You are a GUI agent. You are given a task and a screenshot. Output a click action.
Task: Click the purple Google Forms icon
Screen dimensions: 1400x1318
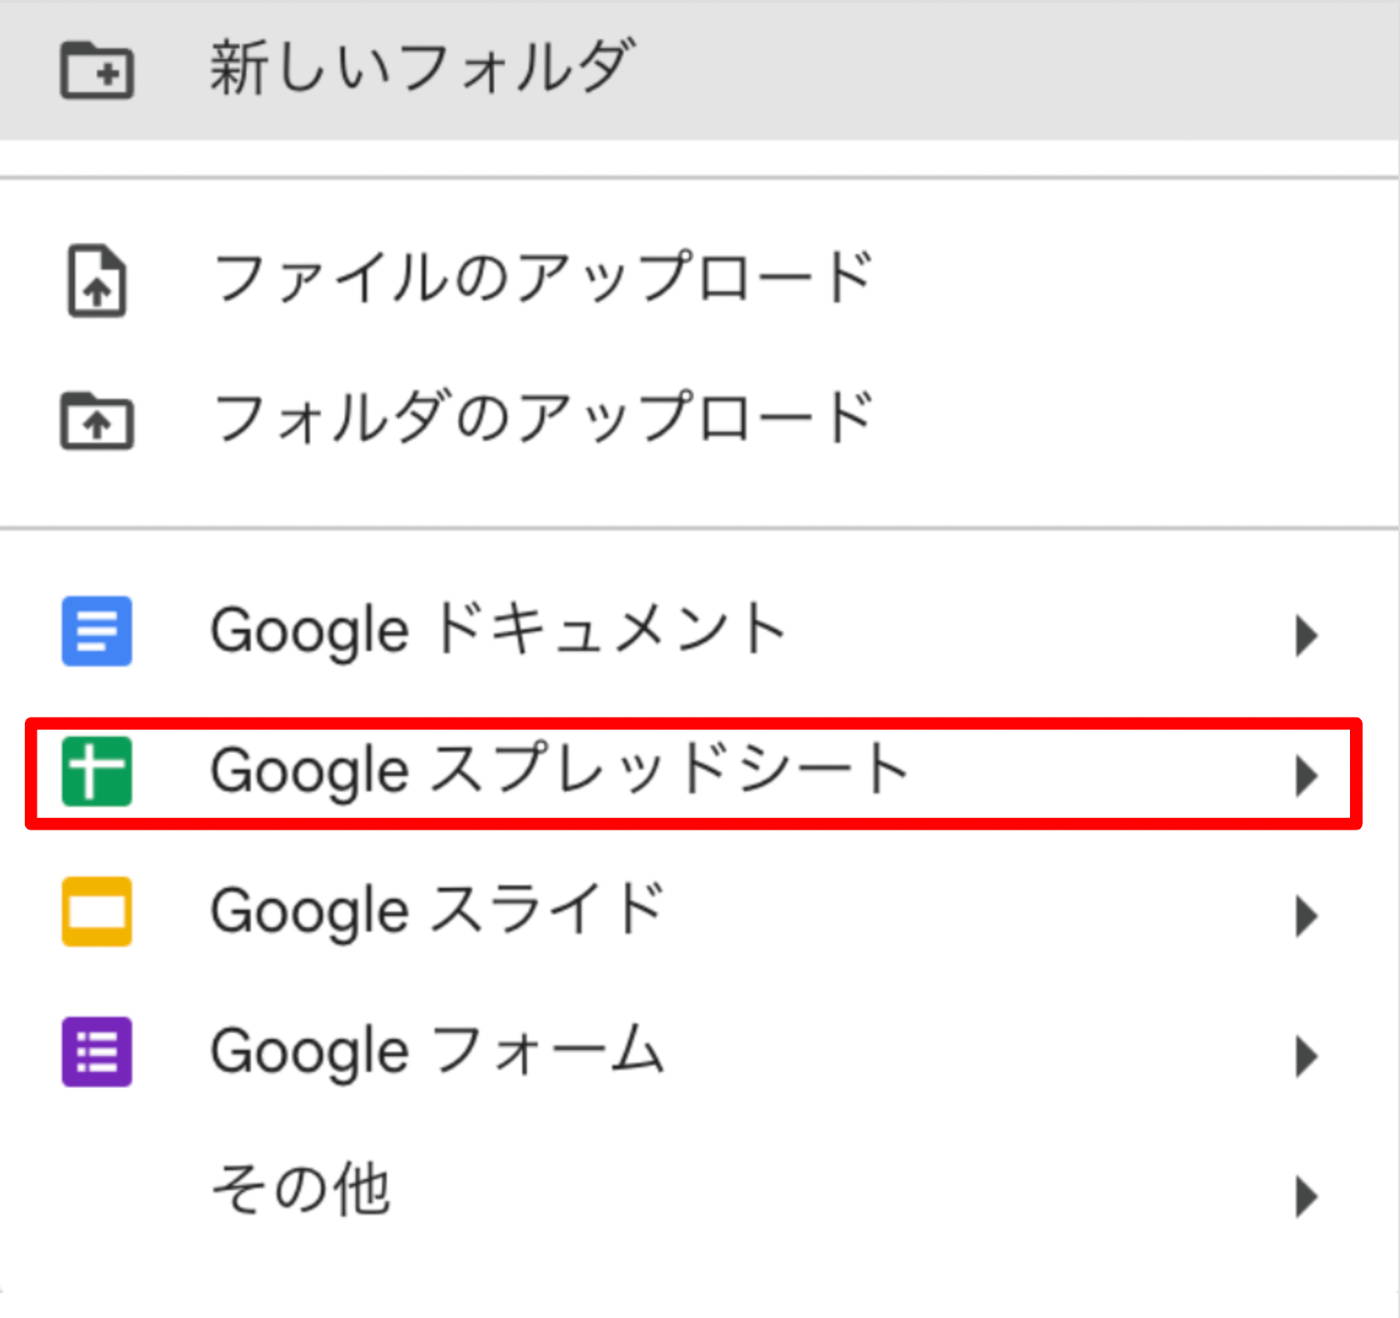click(97, 1051)
